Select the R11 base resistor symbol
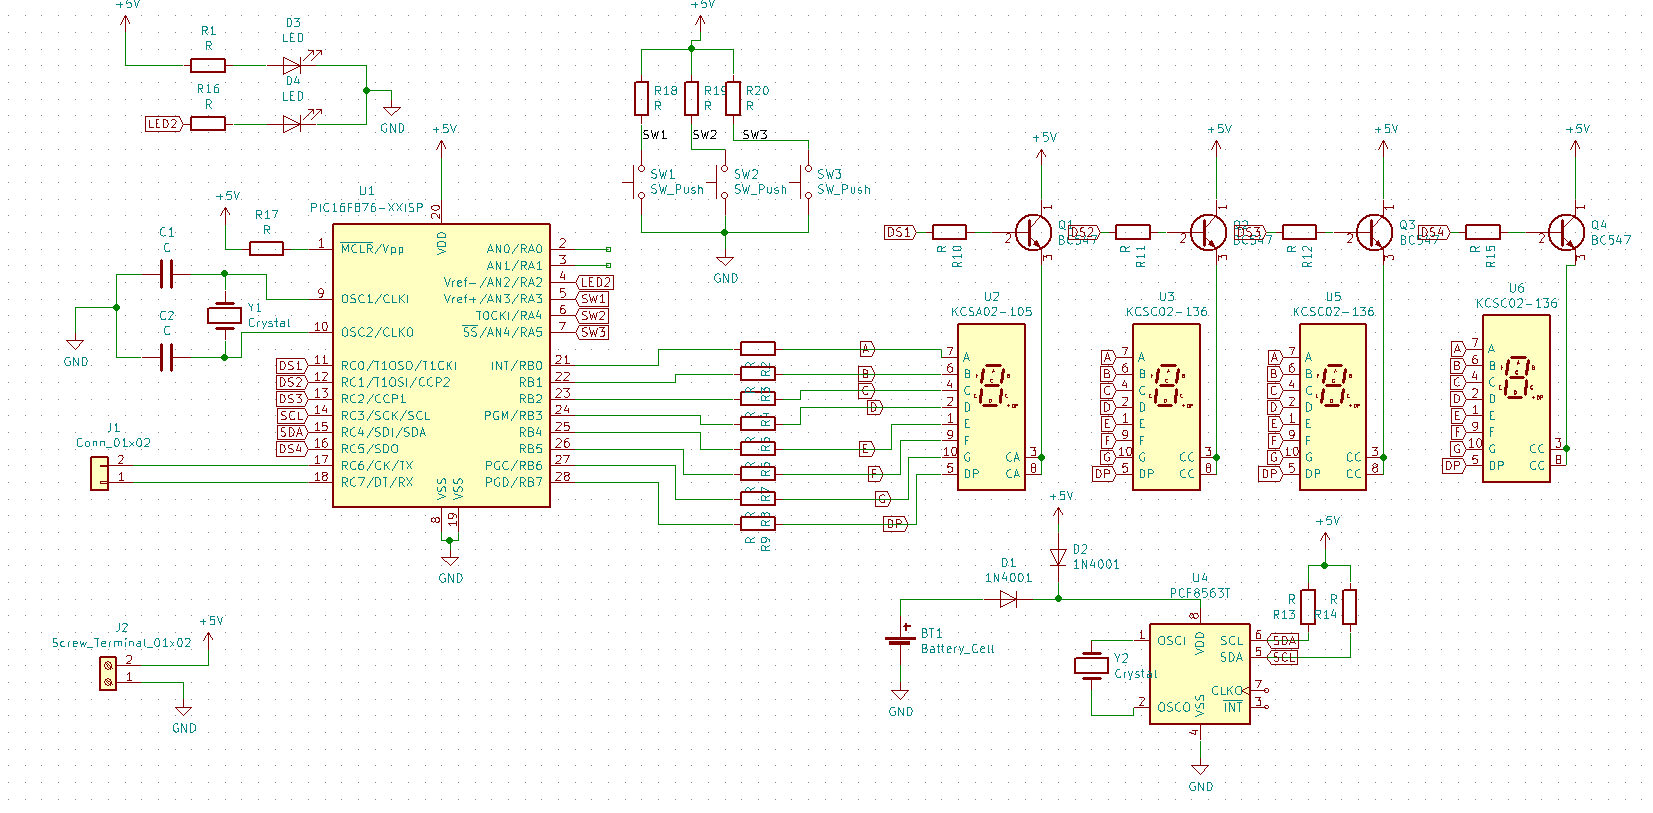The width and height of the screenshot is (1653, 813). pyautogui.click(x=1132, y=232)
